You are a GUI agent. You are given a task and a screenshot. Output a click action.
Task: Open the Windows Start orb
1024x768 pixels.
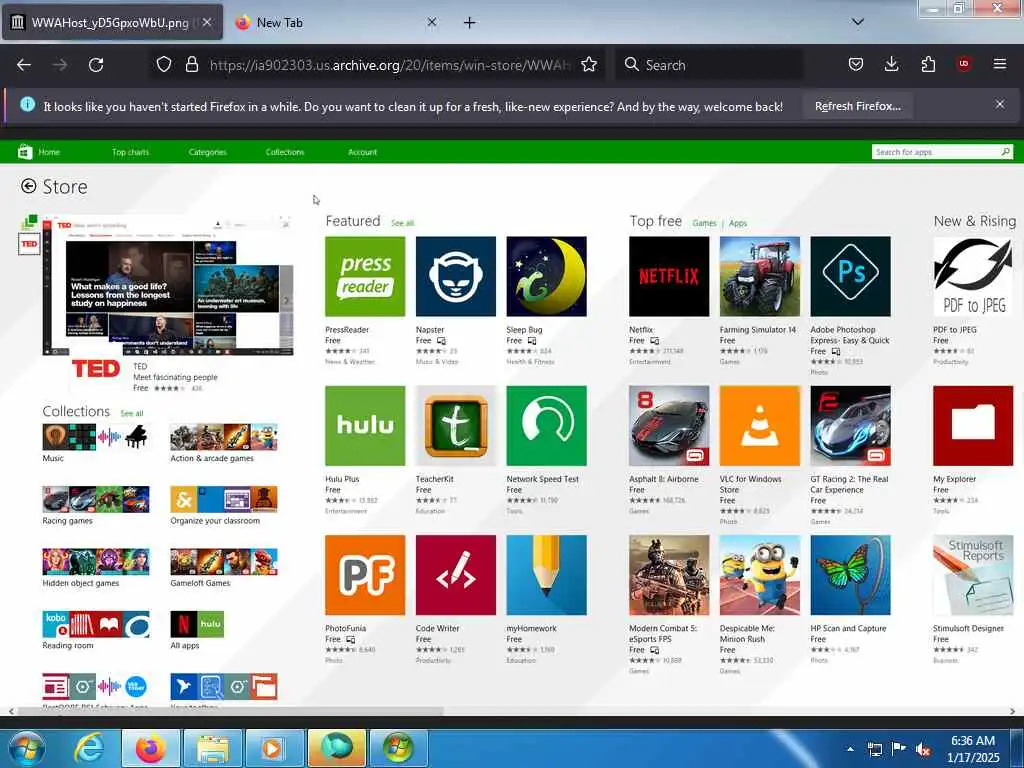click(27, 748)
